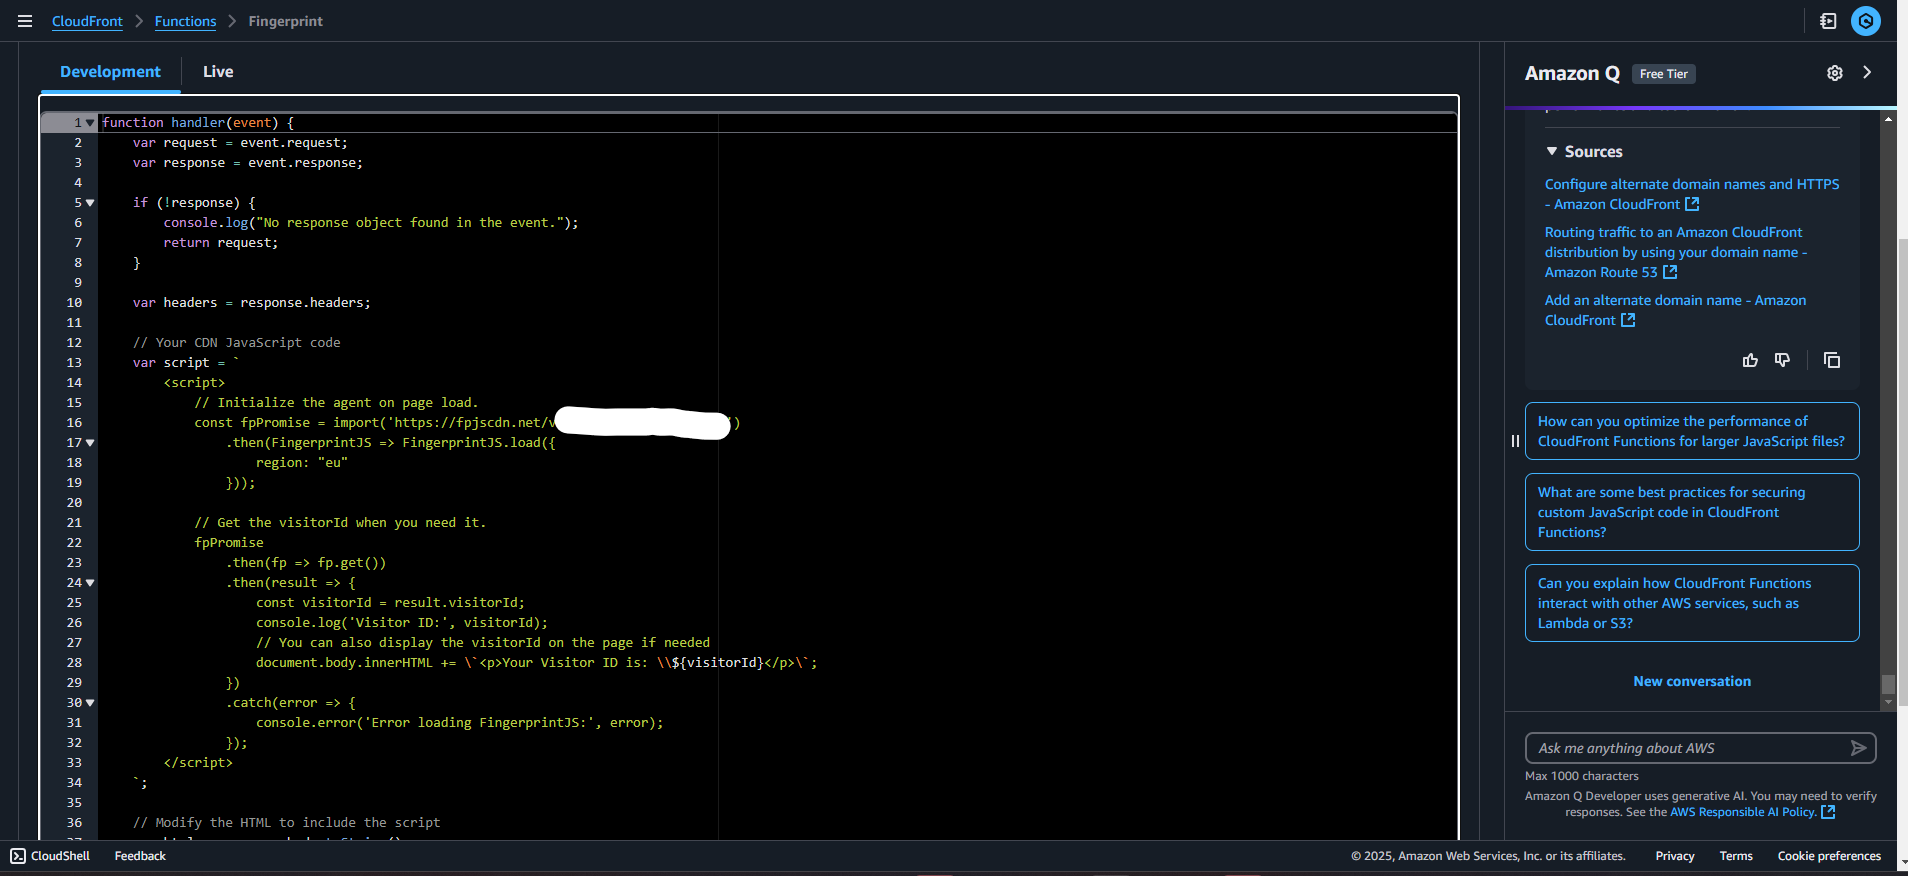This screenshot has width=1908, height=876.
Task: Start a New conversation in Amazon Q
Action: pyautogui.click(x=1692, y=681)
